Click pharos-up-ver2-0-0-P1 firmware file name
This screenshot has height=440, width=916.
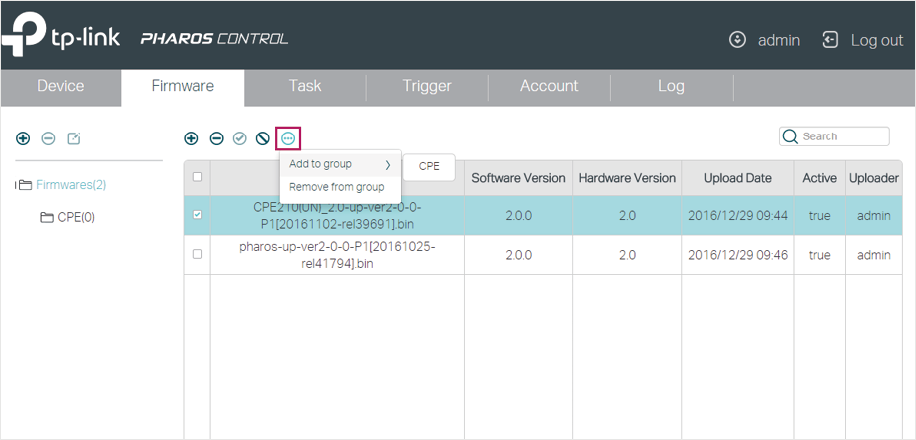click(x=337, y=255)
